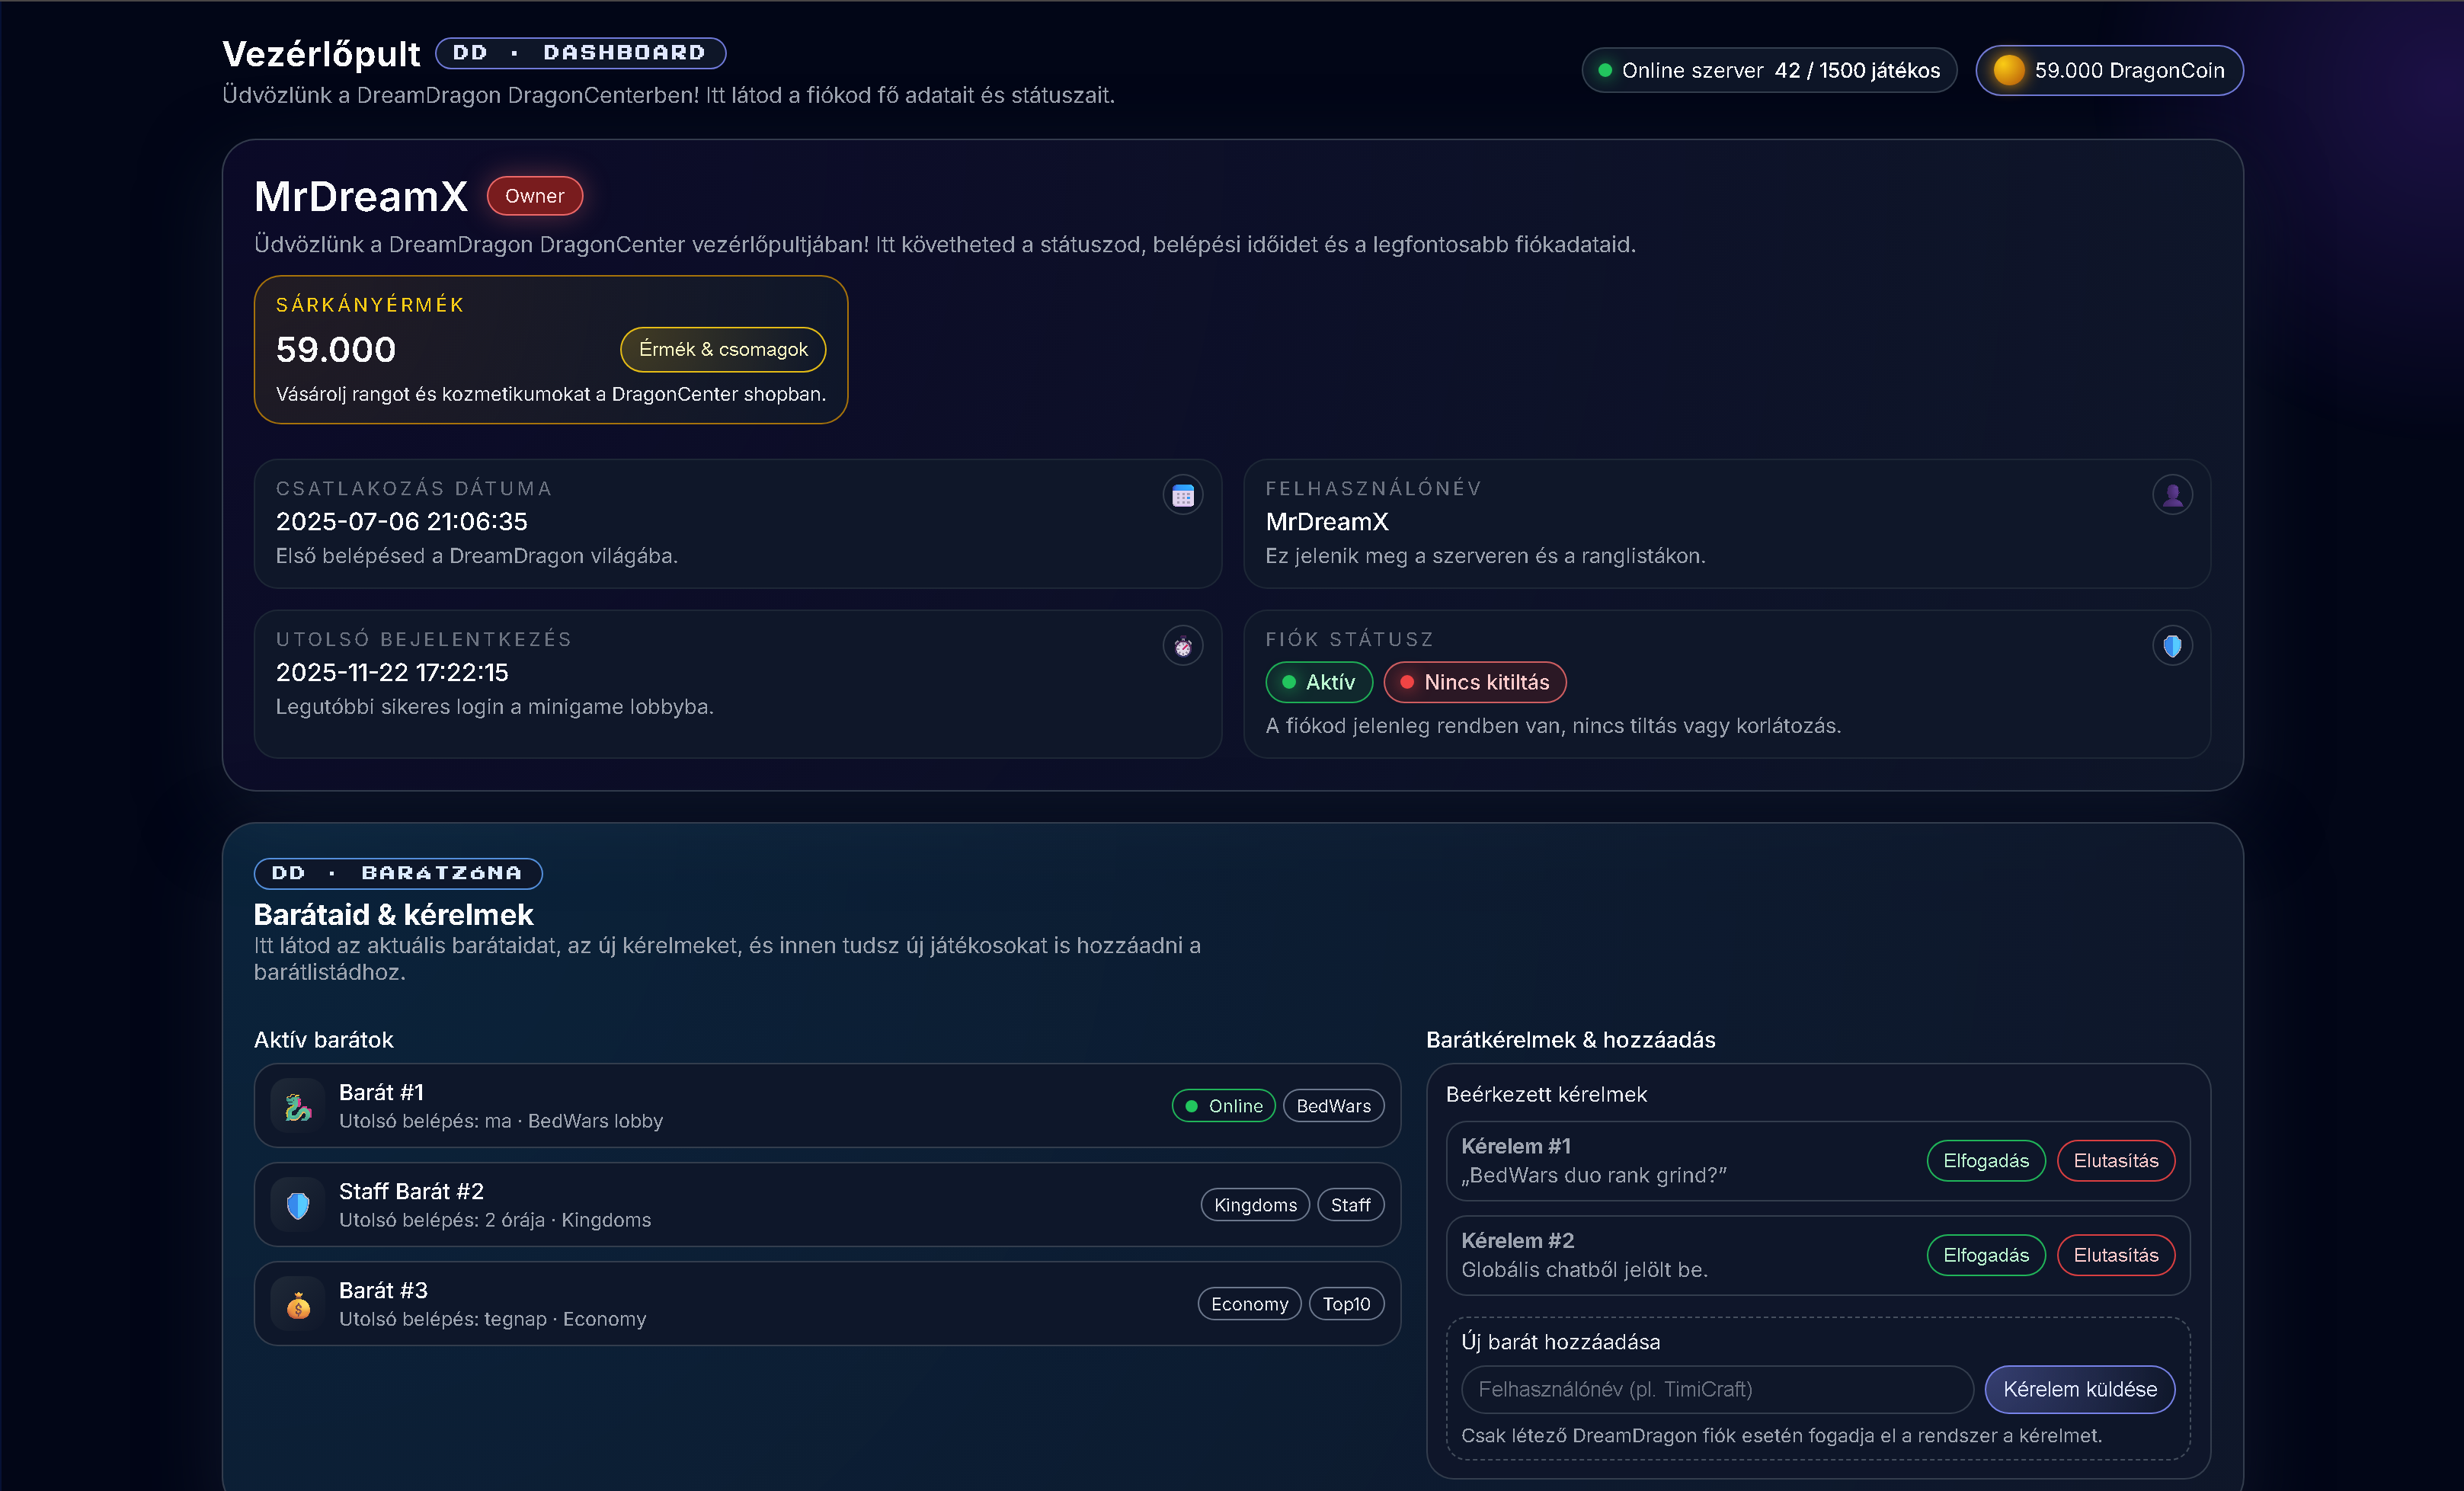Viewport: 2464px width, 1491px height.
Task: Focus the Felhasználónév friend input field
Action: click(1716, 1389)
